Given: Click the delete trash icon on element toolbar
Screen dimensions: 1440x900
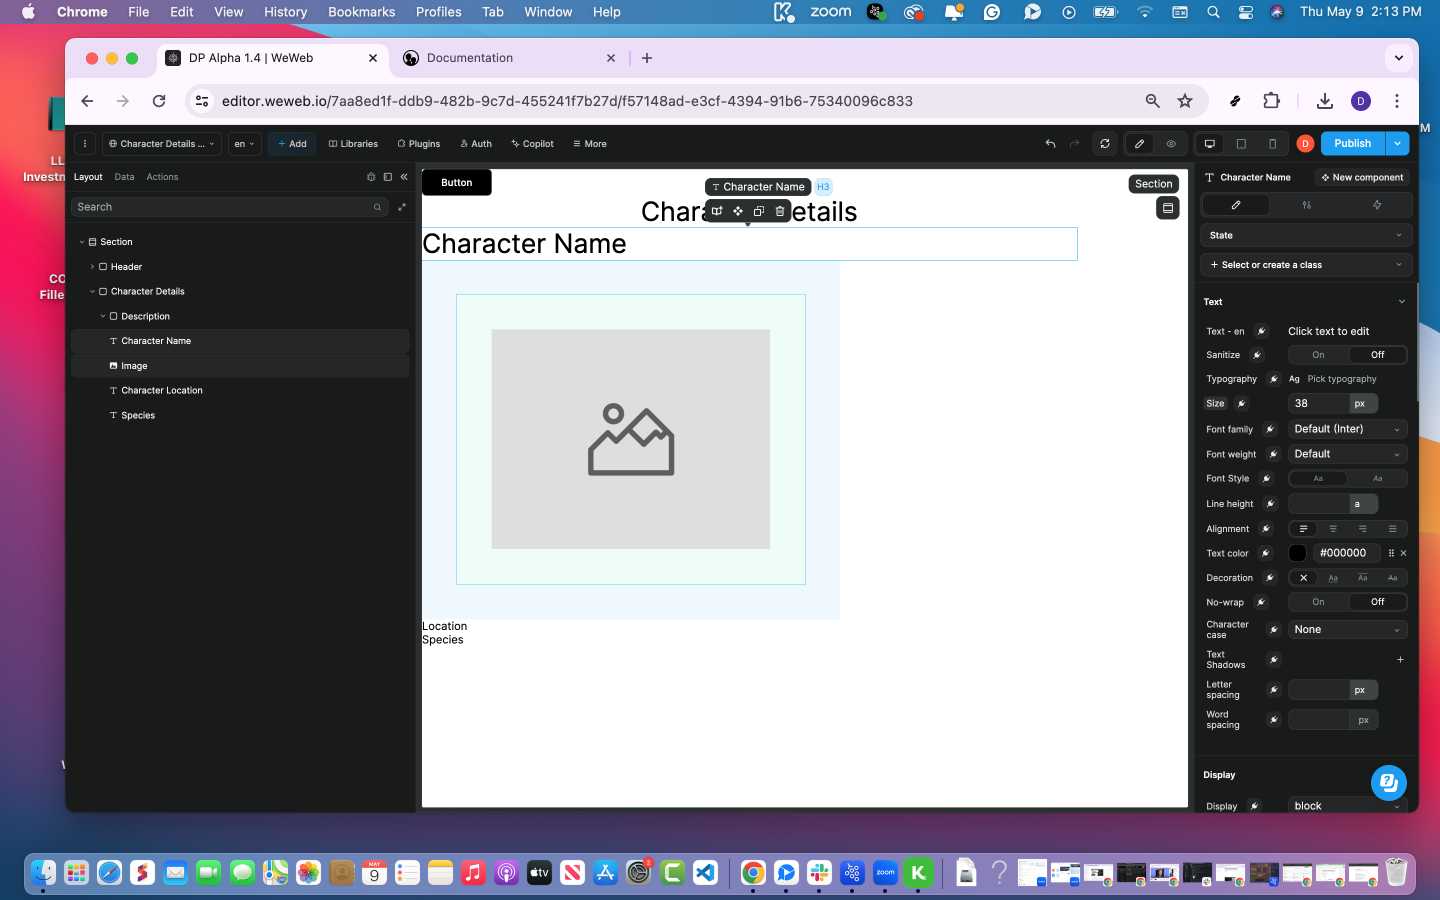Looking at the screenshot, I should pos(780,211).
